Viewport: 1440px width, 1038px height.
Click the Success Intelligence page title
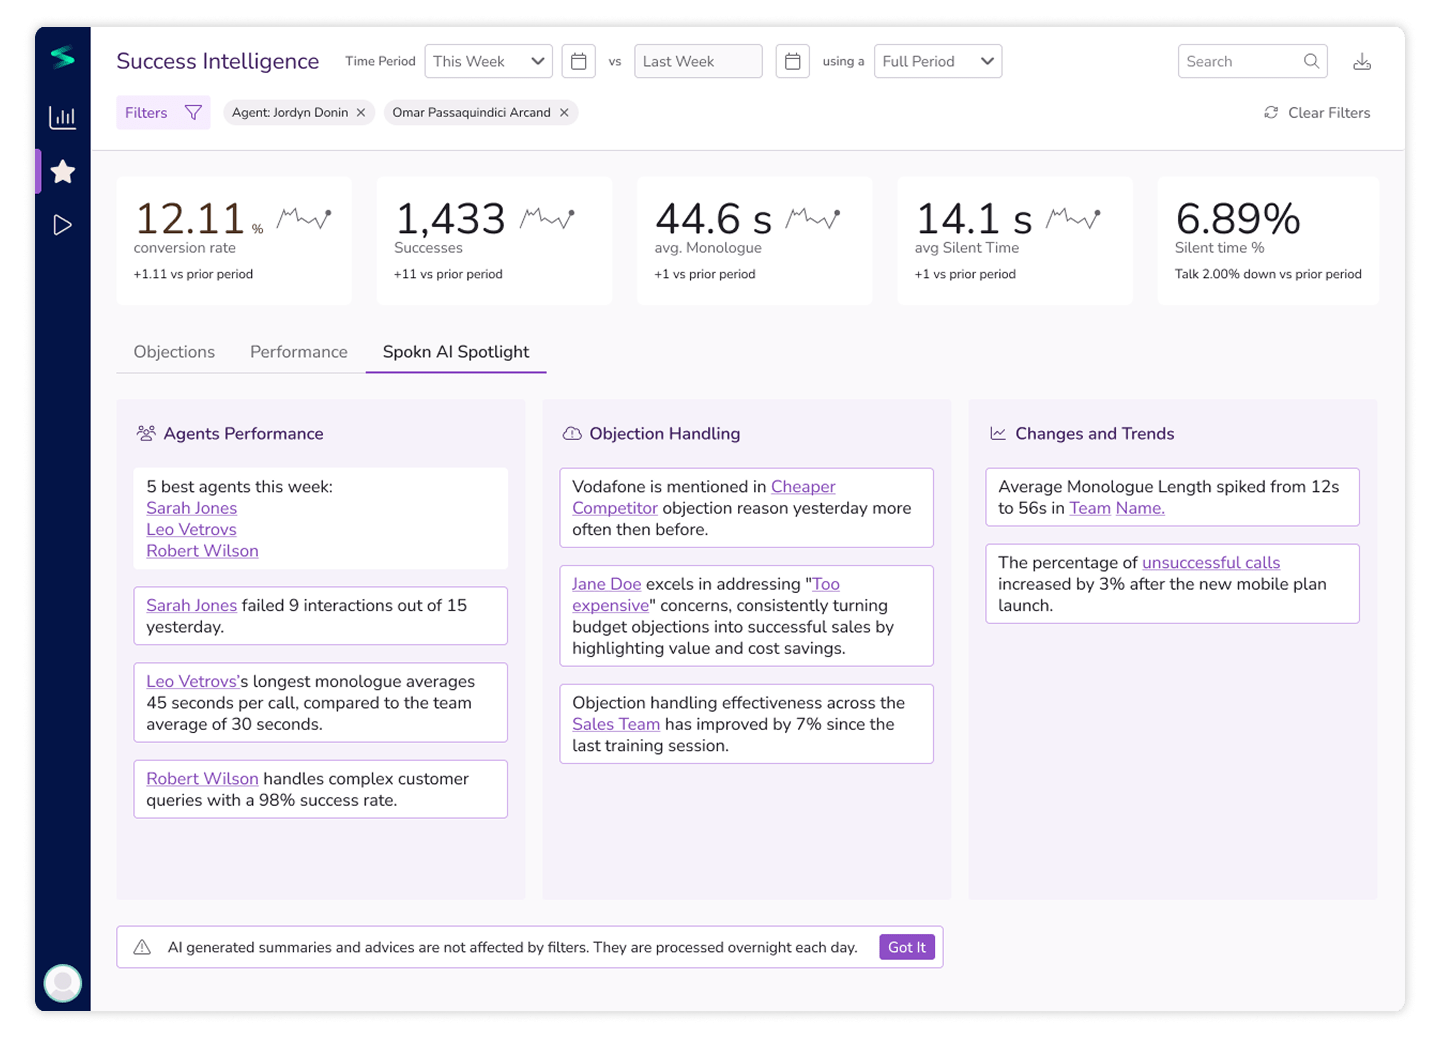tap(218, 61)
